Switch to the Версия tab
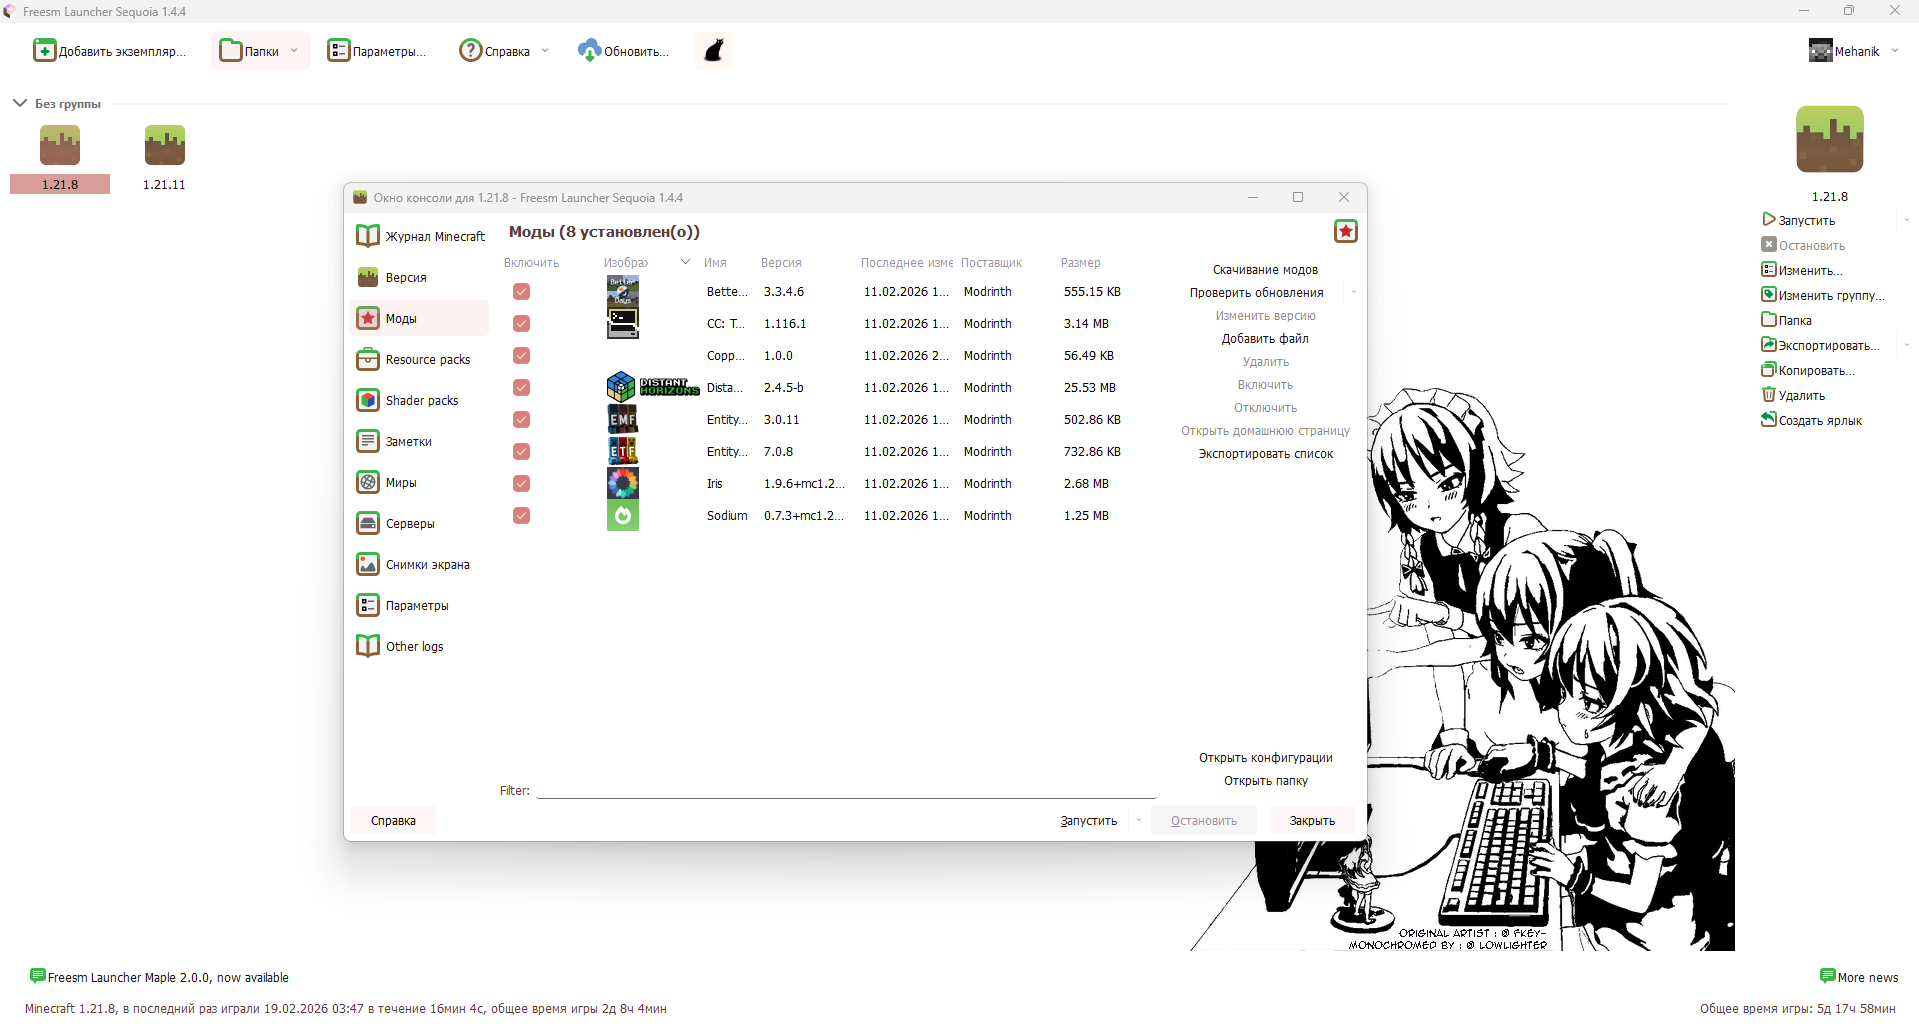This screenshot has width=1919, height=1028. click(420, 277)
